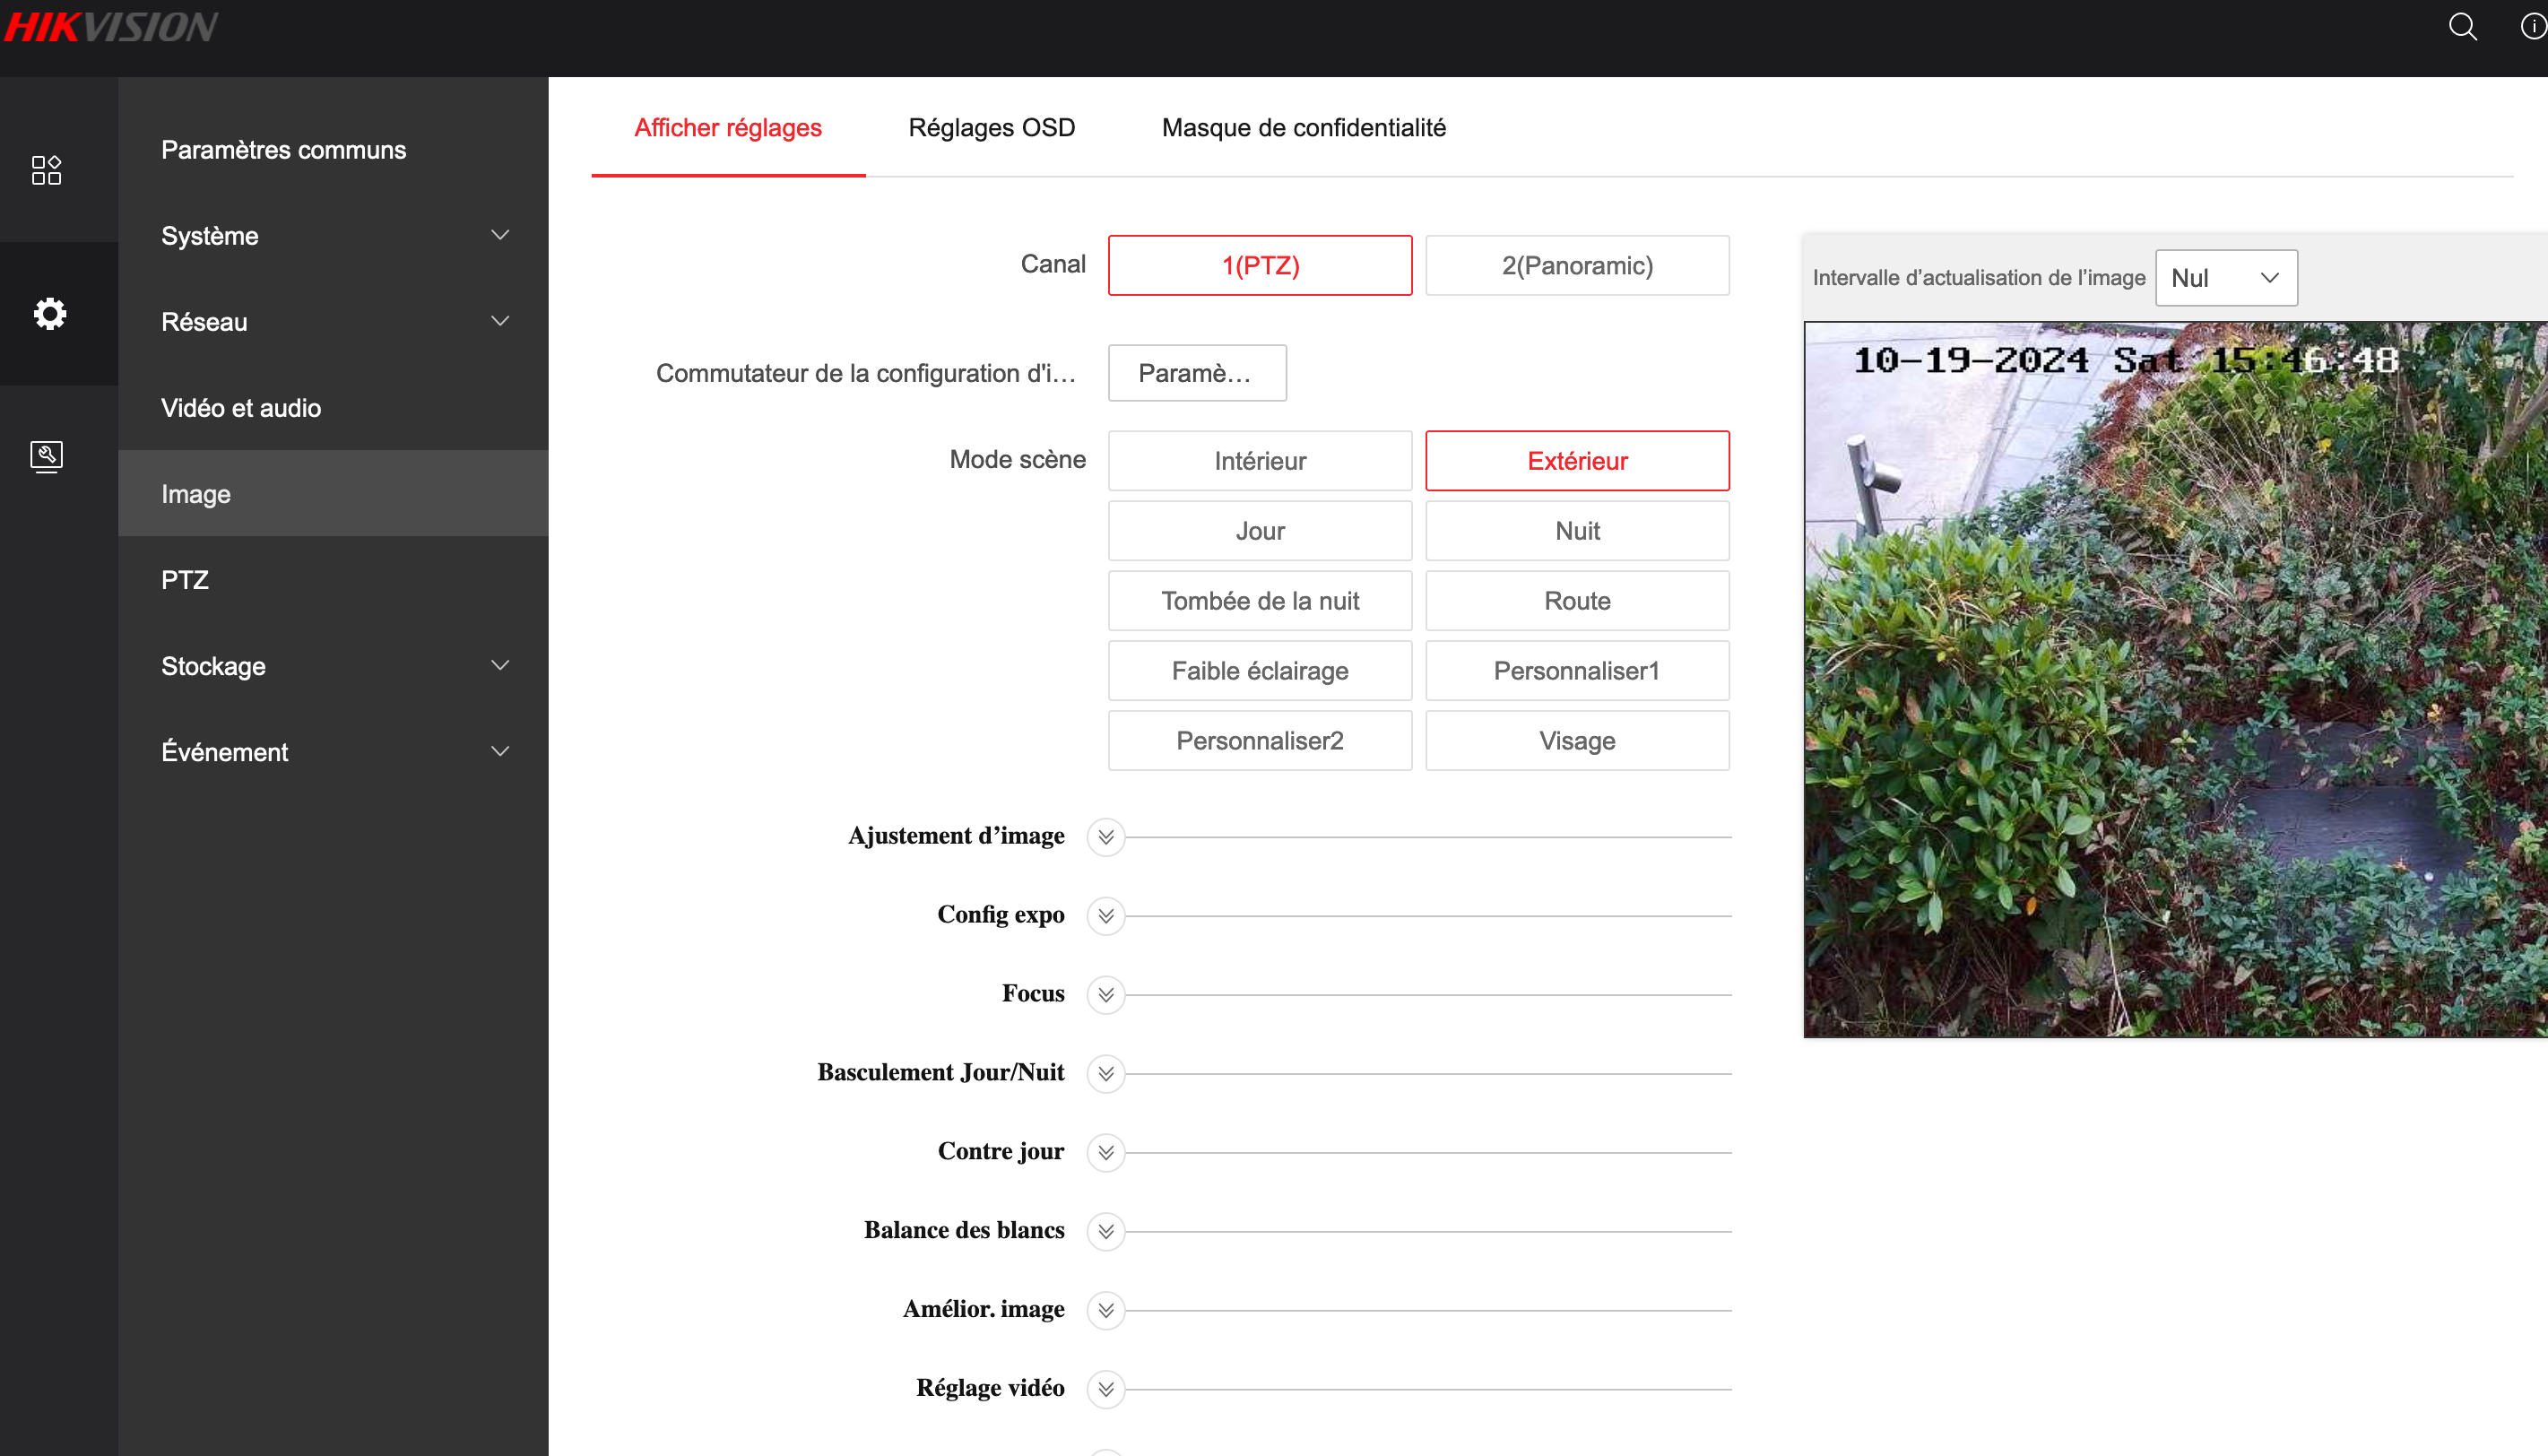Open the PTZ settings menu item

tap(185, 580)
